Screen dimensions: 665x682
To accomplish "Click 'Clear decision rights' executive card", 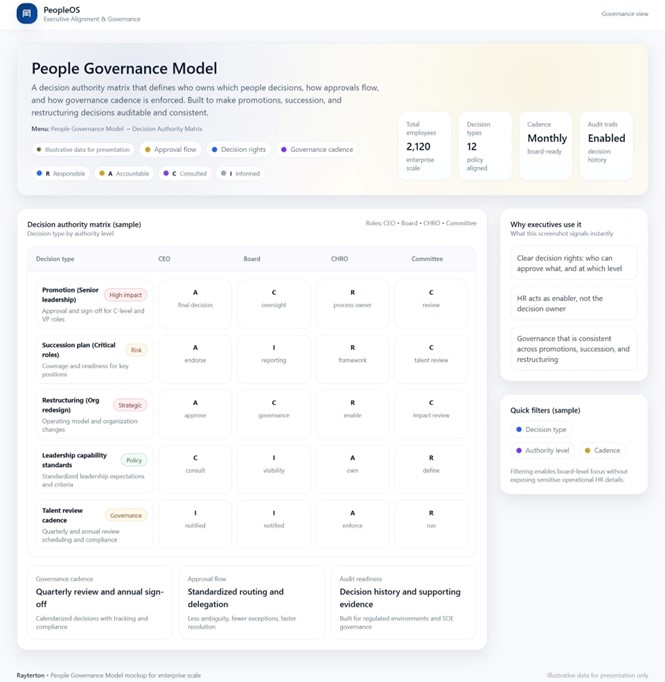I will 574,263.
